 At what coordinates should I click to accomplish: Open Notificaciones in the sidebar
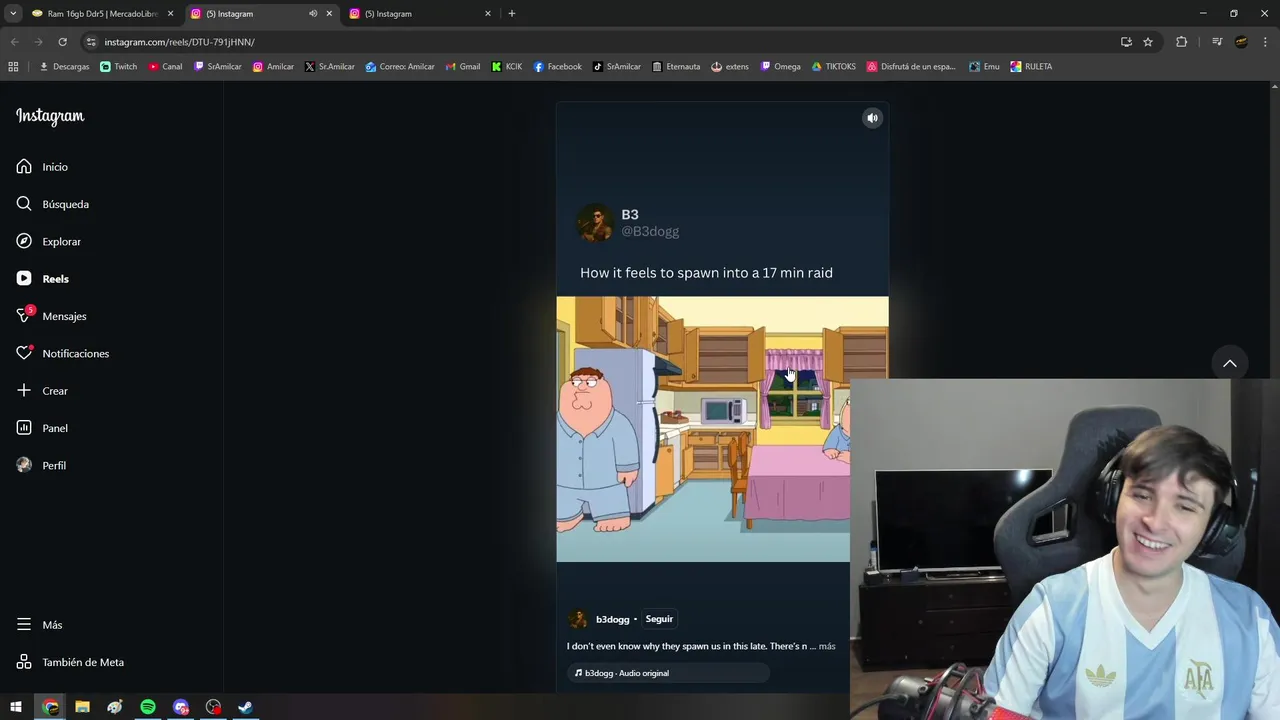(x=62, y=354)
